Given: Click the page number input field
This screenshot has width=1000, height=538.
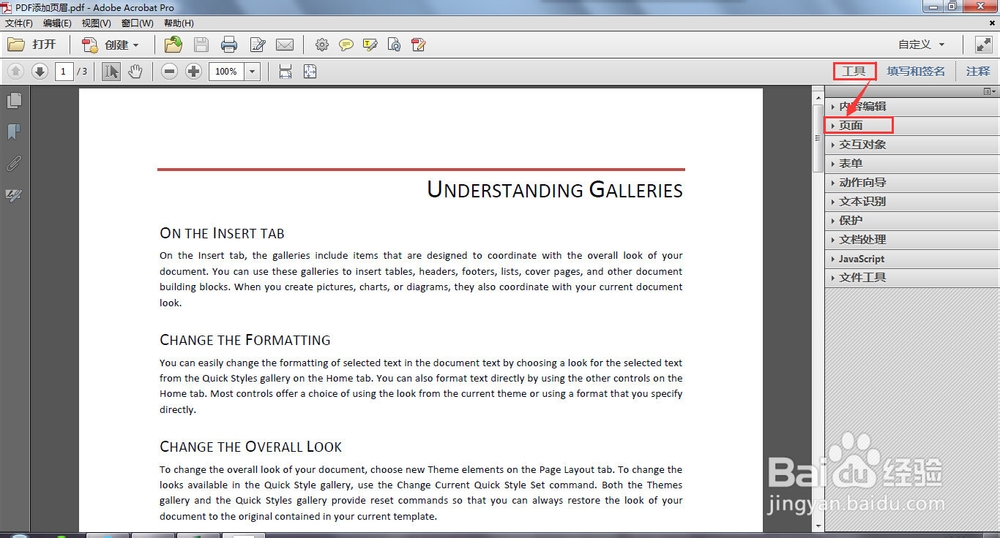Looking at the screenshot, I should click(63, 71).
